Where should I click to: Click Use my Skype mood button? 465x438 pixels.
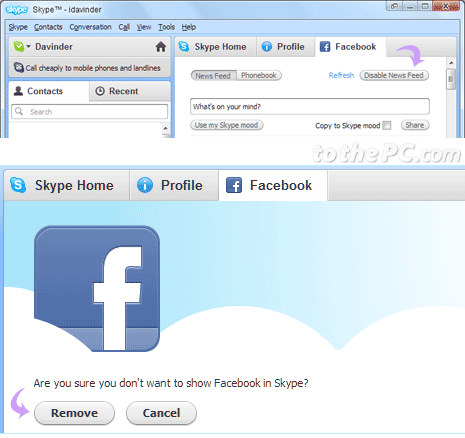pyautogui.click(x=227, y=125)
